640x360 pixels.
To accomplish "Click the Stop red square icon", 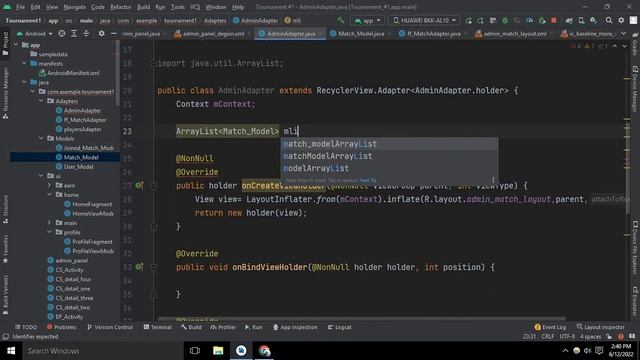I will [554, 20].
